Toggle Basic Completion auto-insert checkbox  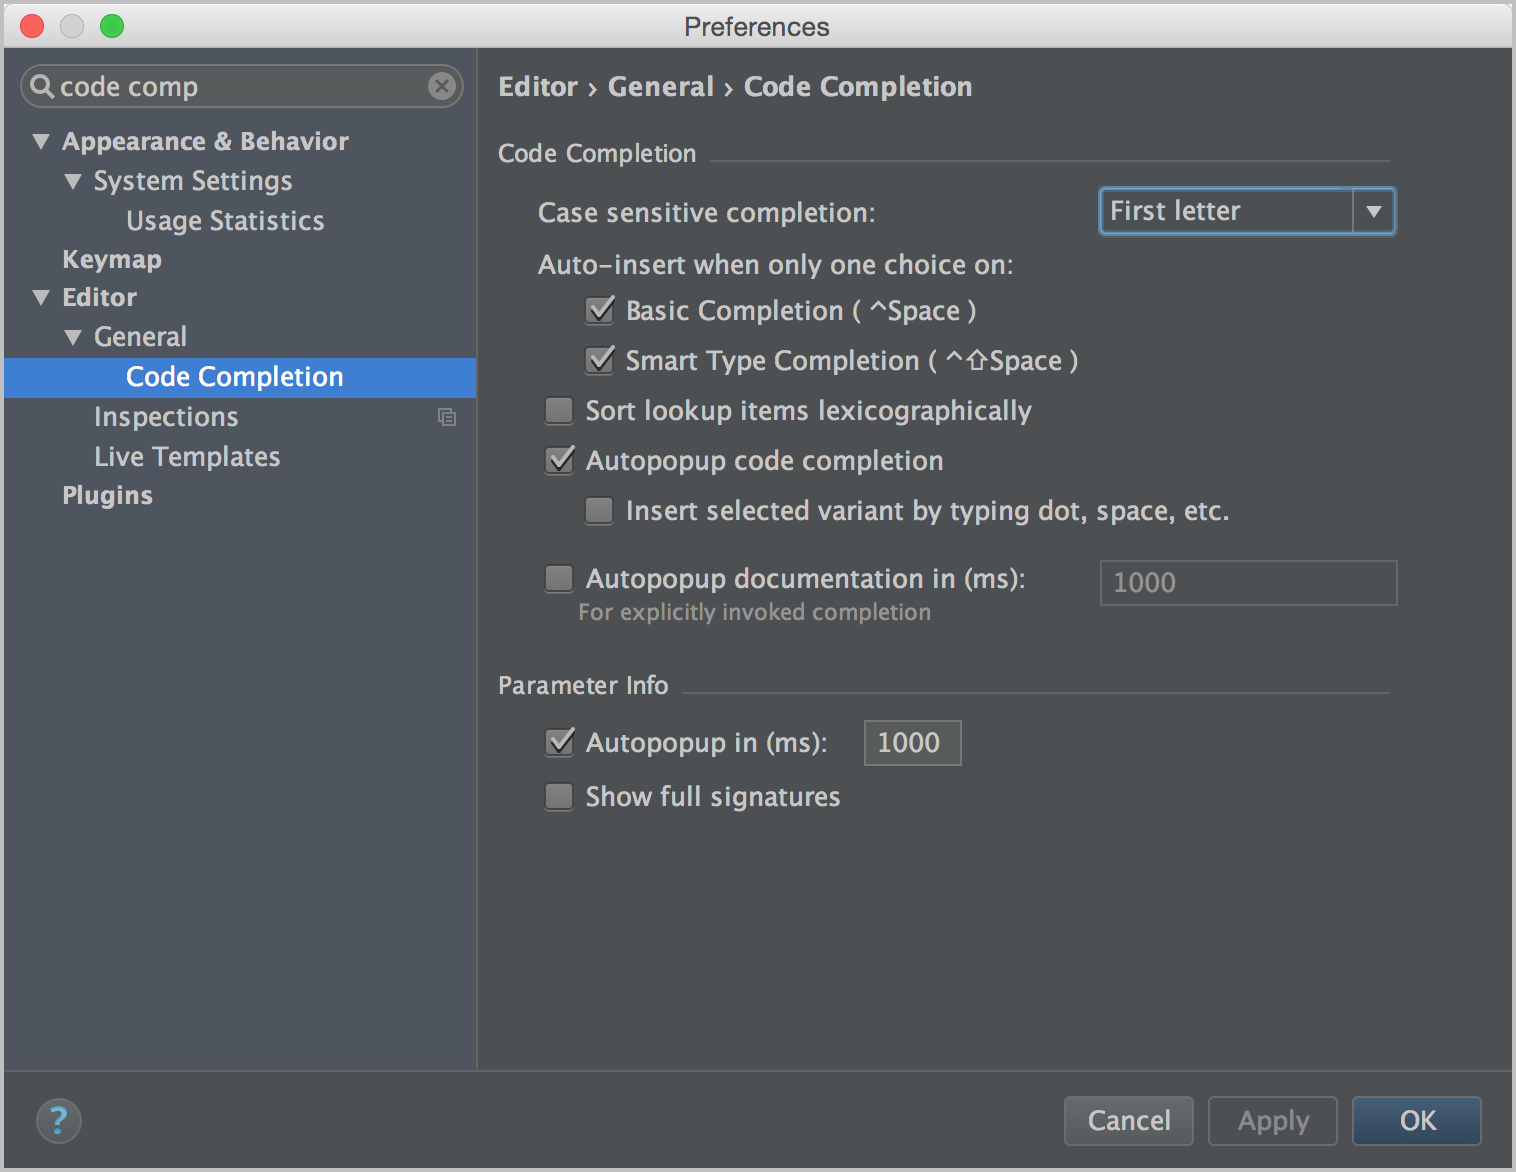pos(600,311)
